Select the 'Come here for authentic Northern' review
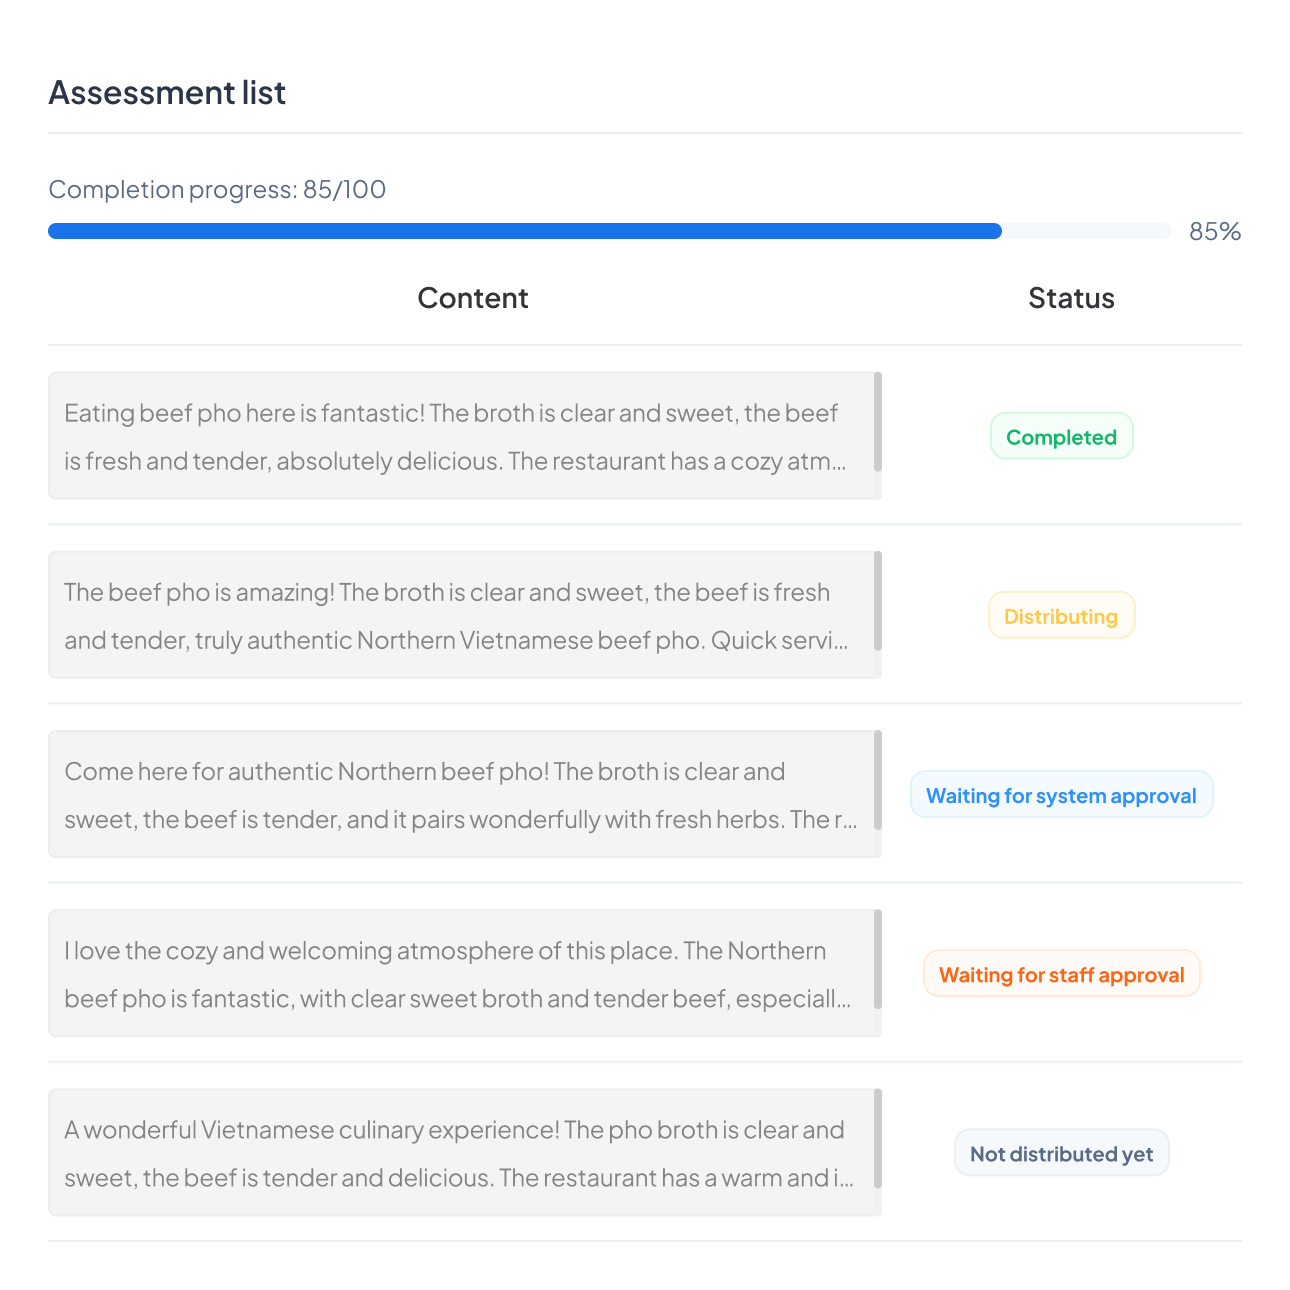The height and width of the screenshot is (1290, 1290). (x=455, y=795)
